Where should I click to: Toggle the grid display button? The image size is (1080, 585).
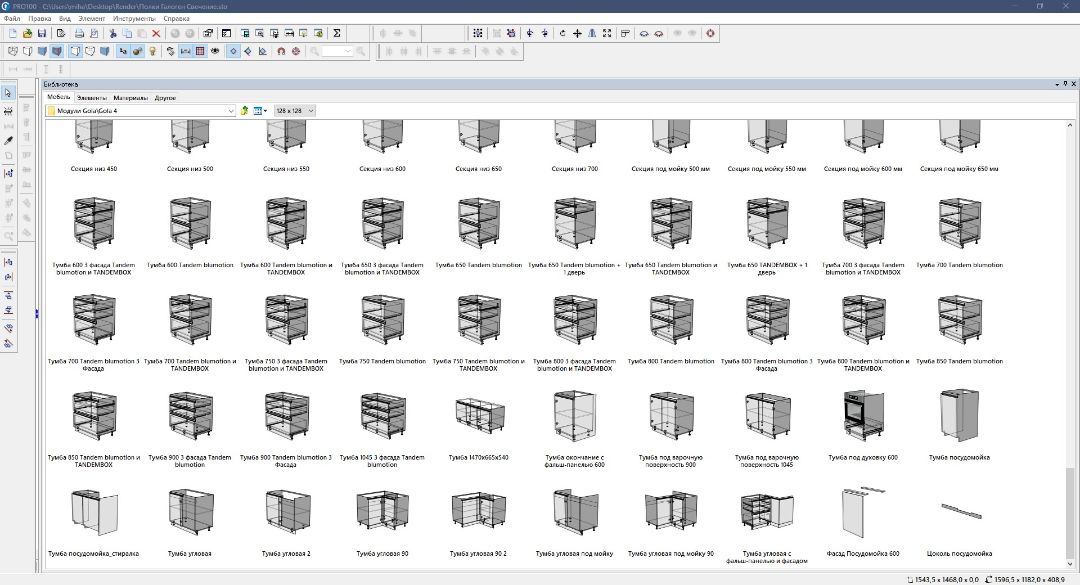pos(200,51)
